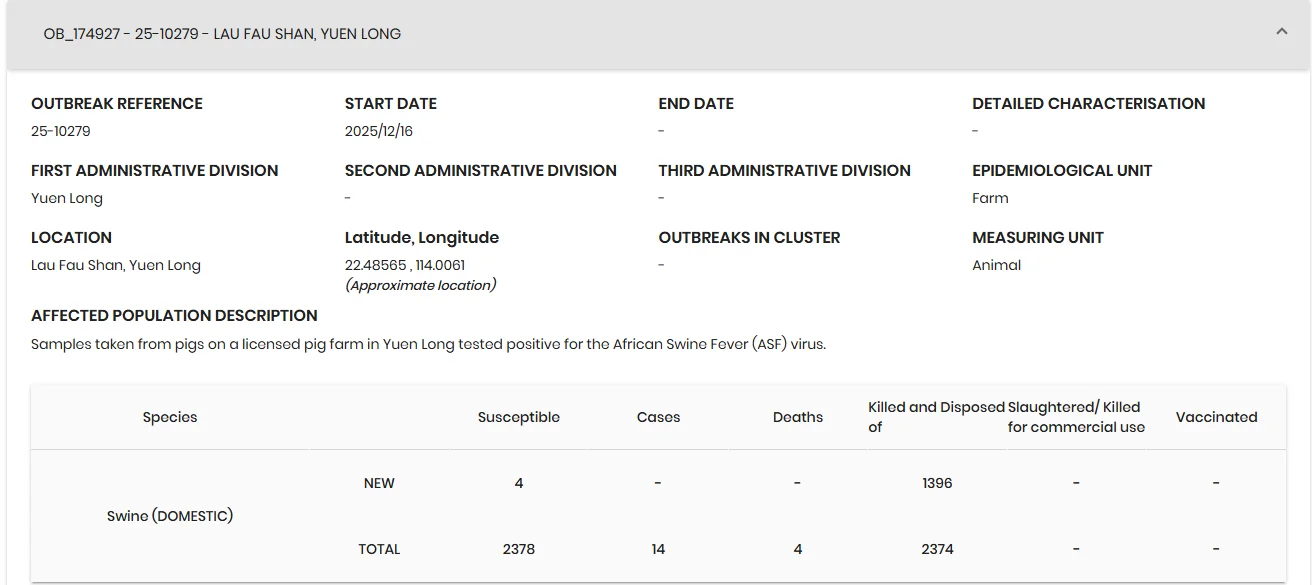Click the total cases value 14
The width and height of the screenshot is (1312, 585).
658,549
